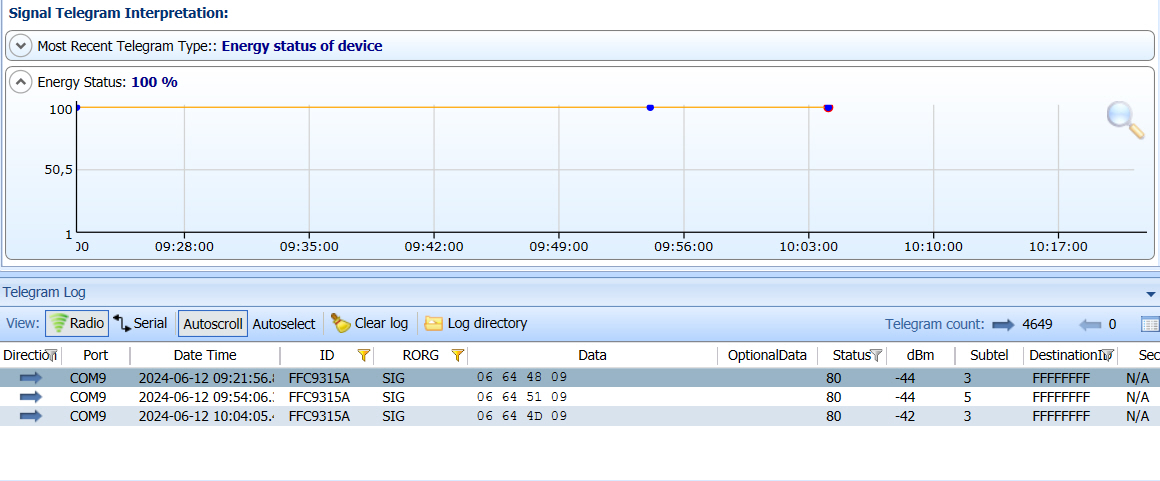Clear log using the broom button
Viewport: 1160px width, 481px height.
coord(370,323)
